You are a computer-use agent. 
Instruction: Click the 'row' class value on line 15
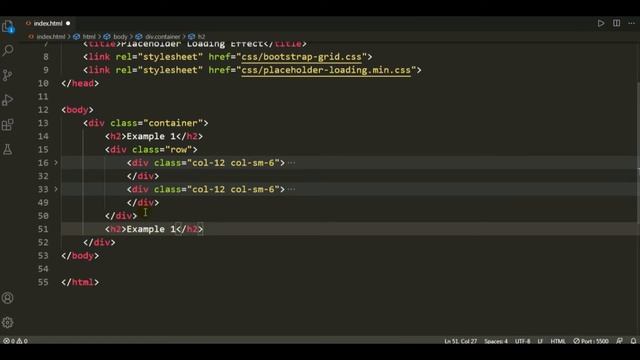coord(179,149)
